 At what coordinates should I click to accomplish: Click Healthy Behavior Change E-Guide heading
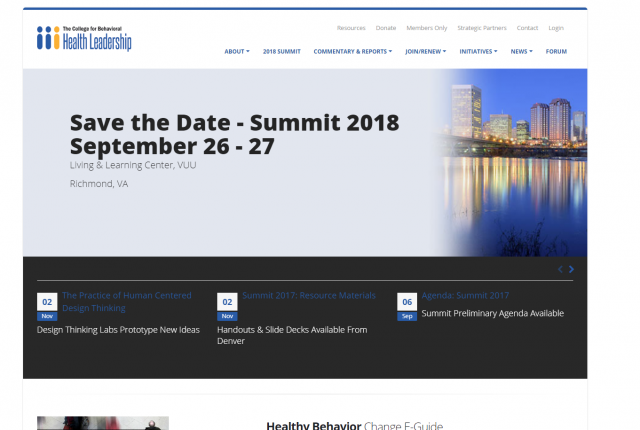click(x=355, y=426)
